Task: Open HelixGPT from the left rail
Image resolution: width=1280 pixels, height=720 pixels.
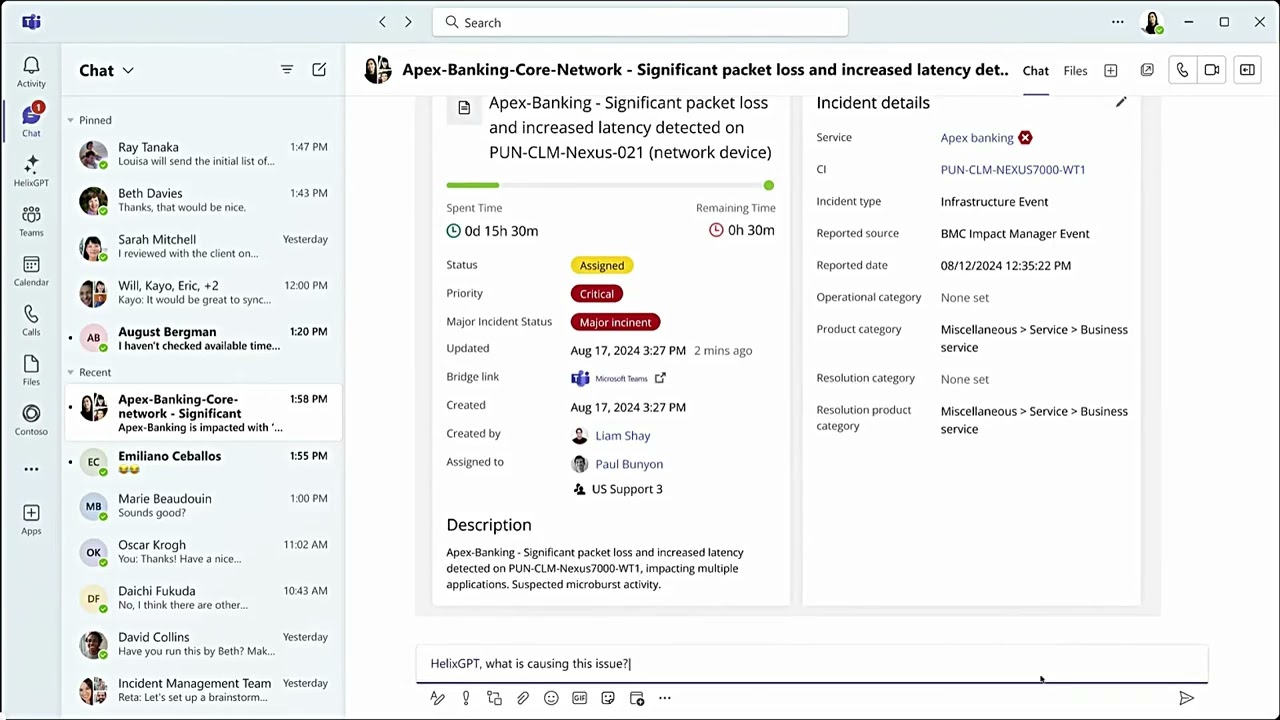Action: pos(31,170)
